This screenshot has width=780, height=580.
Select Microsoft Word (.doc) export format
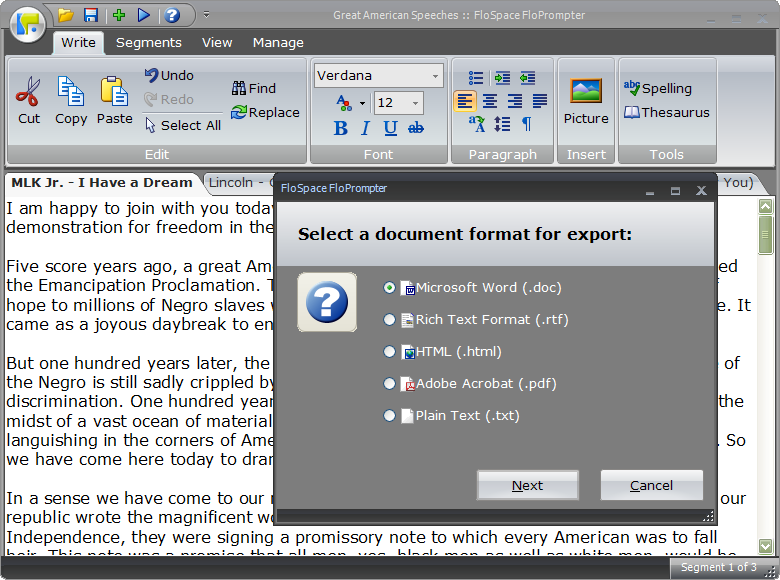click(x=472, y=288)
